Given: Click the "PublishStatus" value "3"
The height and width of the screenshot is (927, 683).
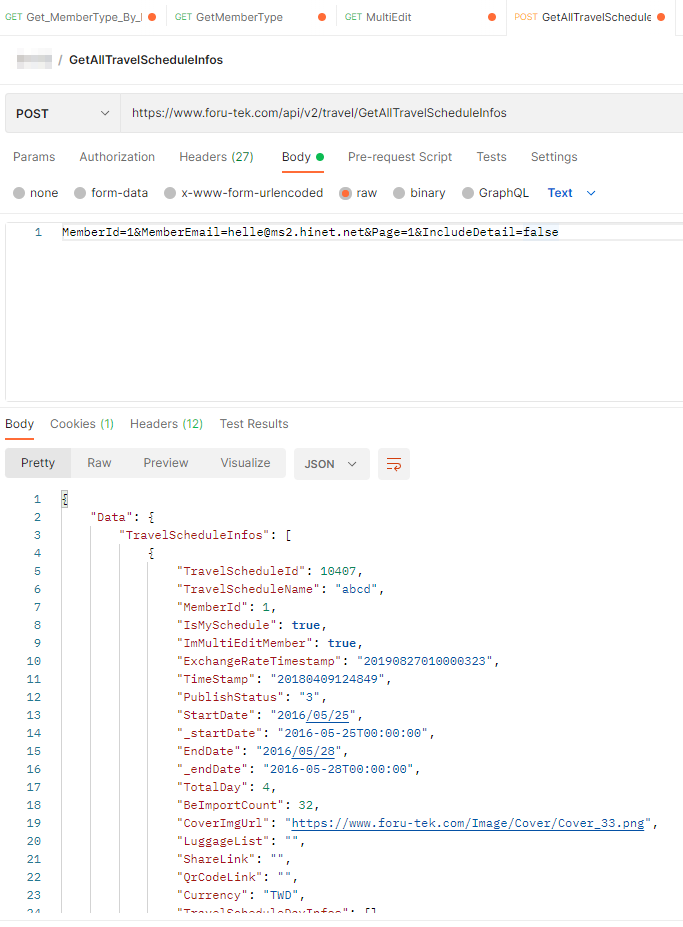Looking at the screenshot, I should tap(309, 697).
